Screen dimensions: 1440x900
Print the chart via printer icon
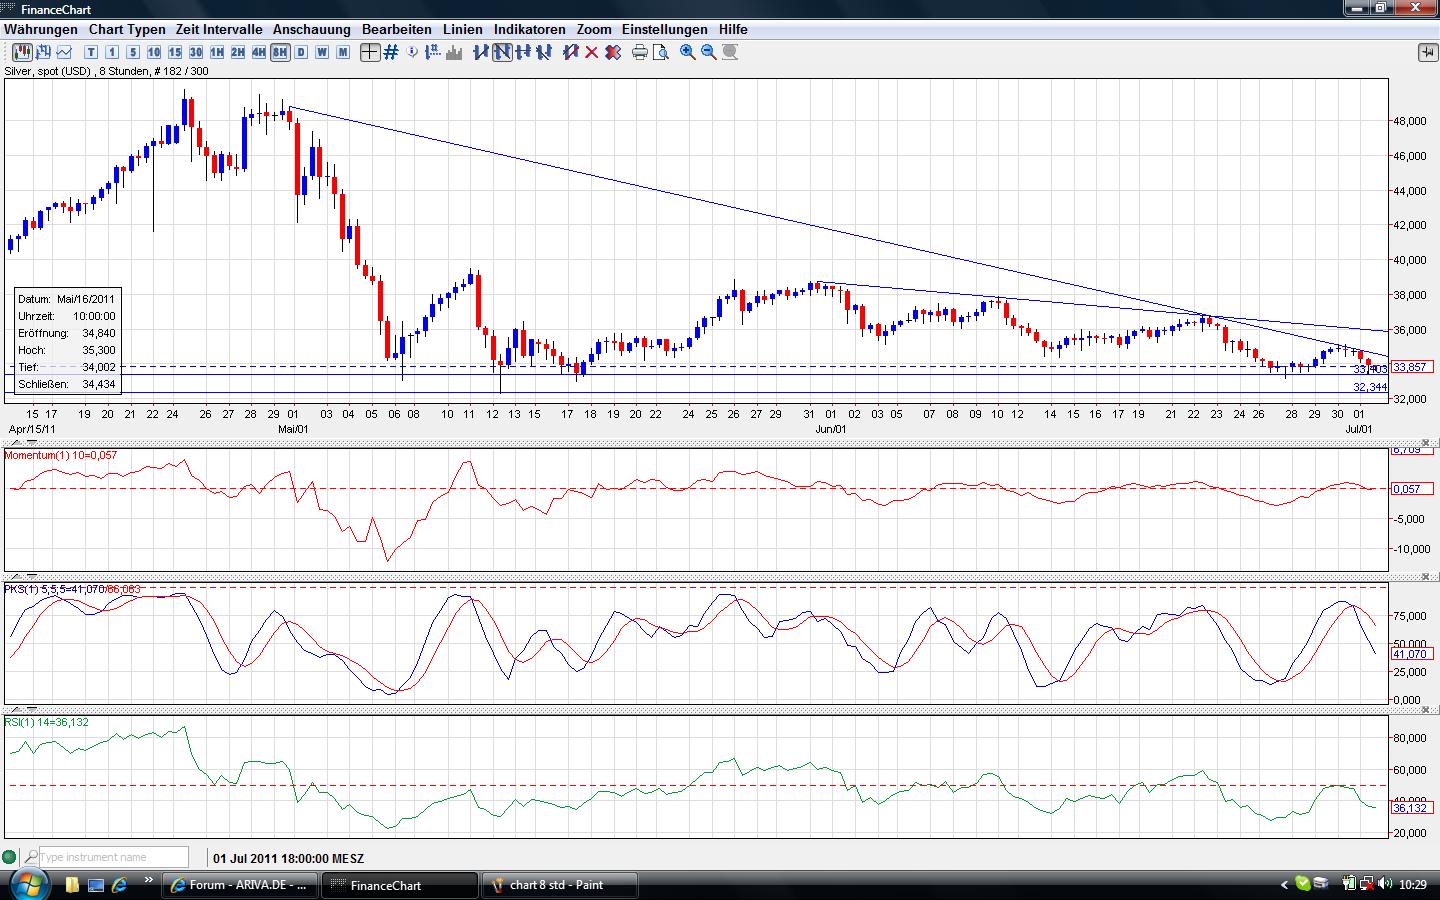point(640,52)
